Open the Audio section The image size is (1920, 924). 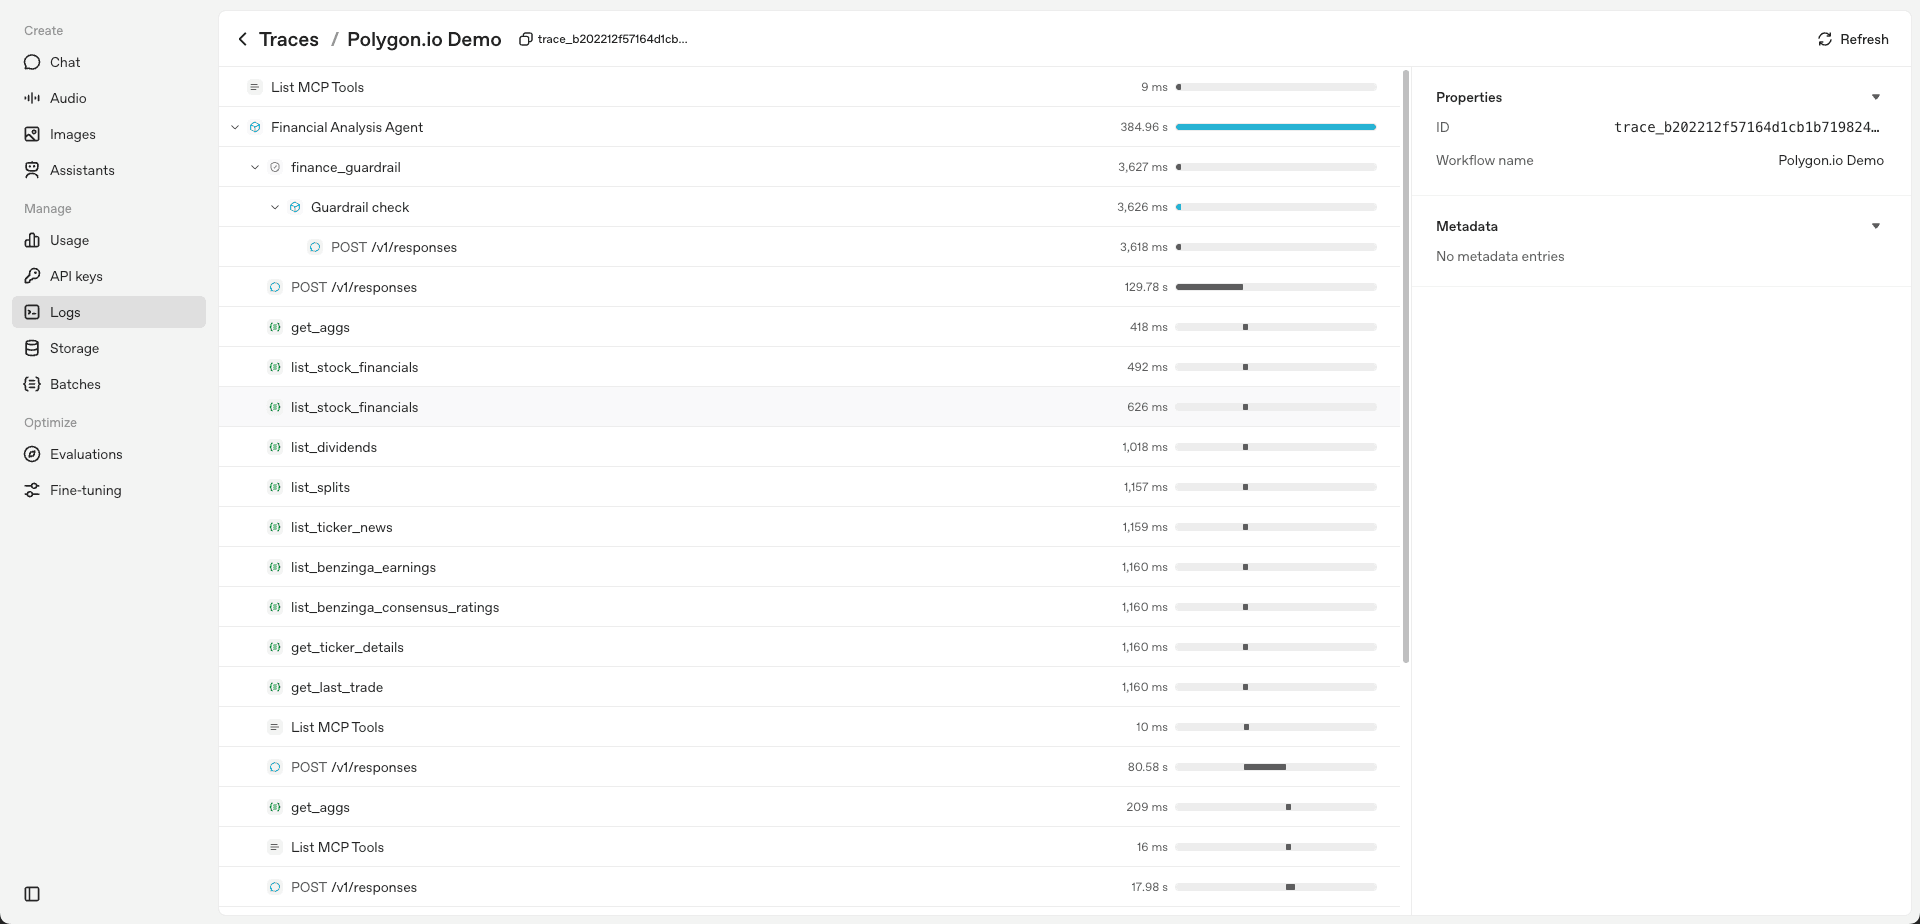point(68,98)
